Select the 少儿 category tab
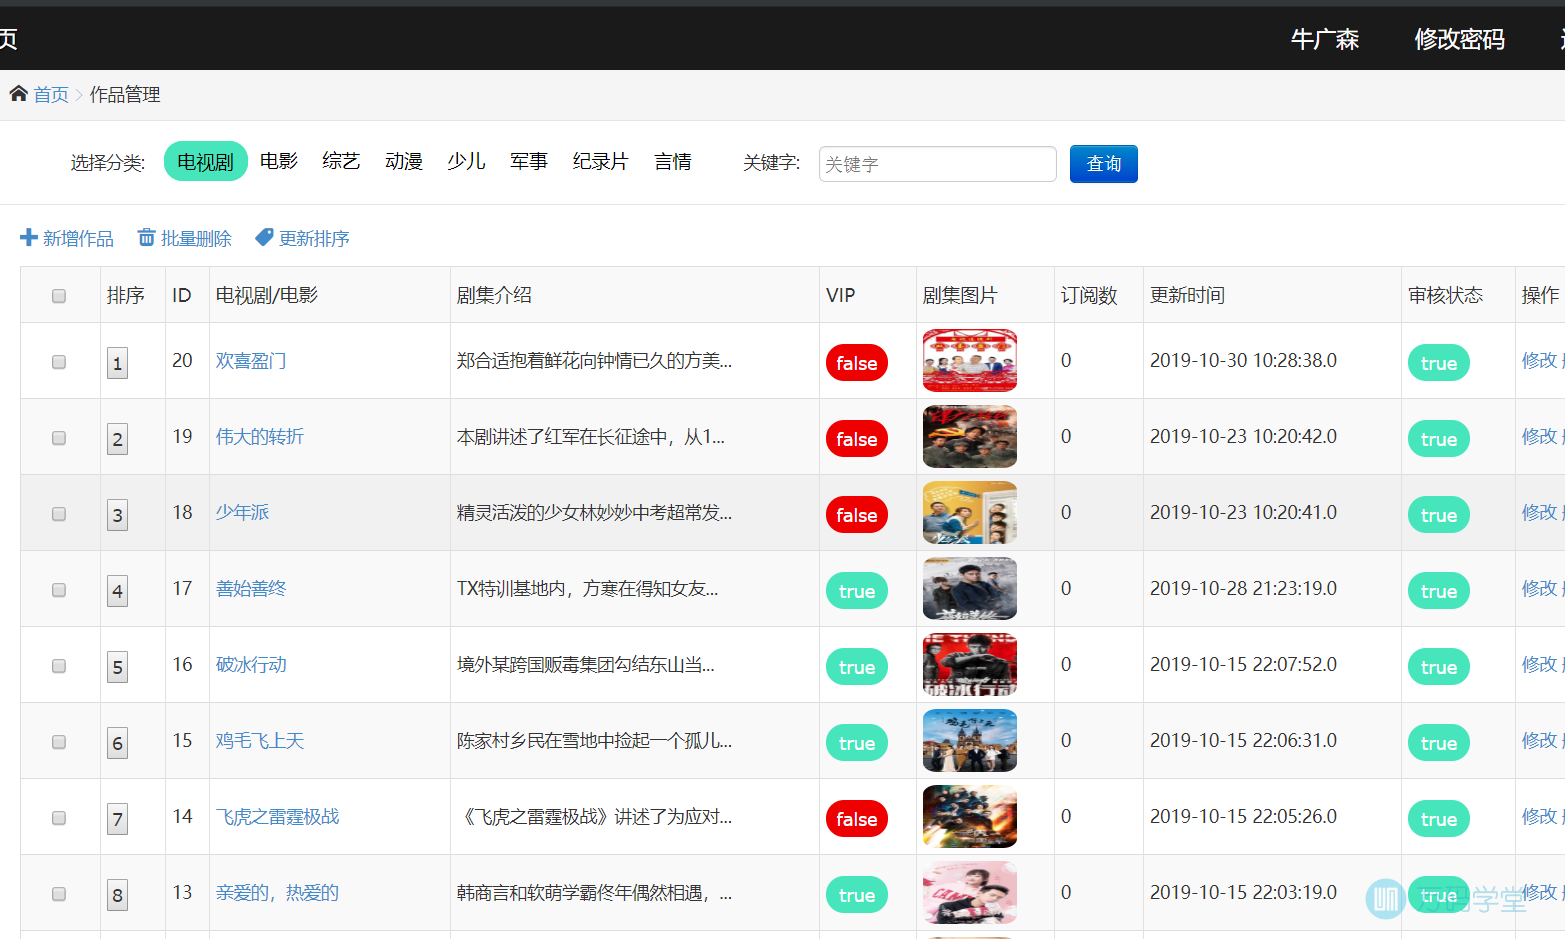 (x=466, y=161)
